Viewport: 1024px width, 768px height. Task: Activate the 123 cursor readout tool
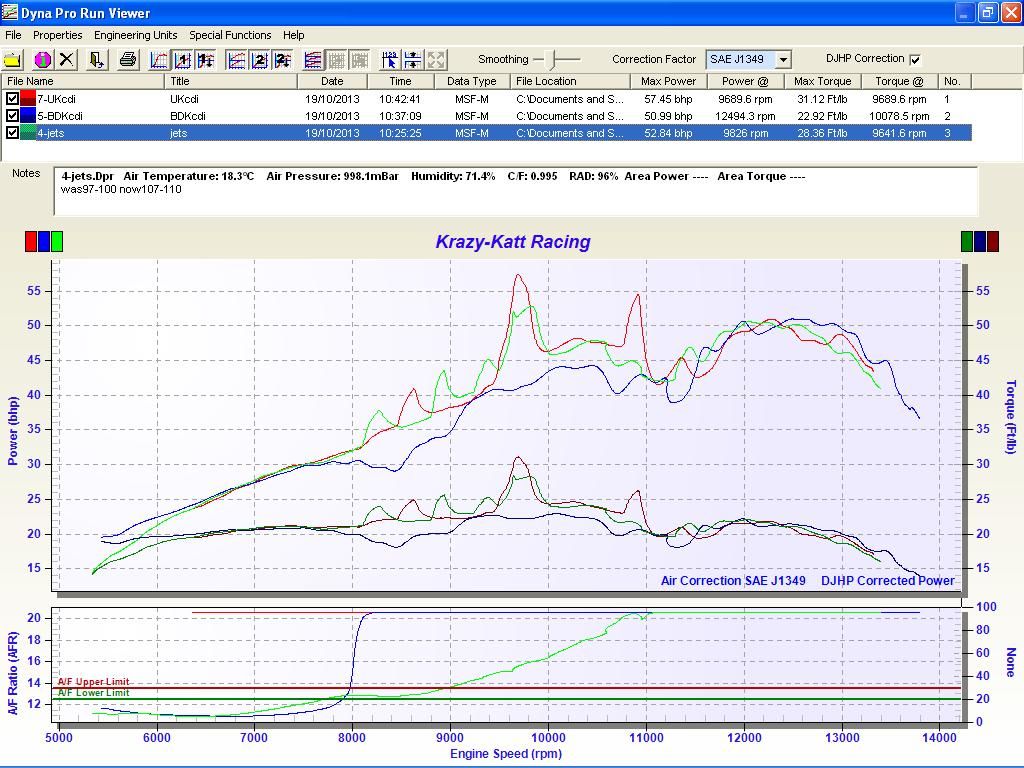[390, 60]
